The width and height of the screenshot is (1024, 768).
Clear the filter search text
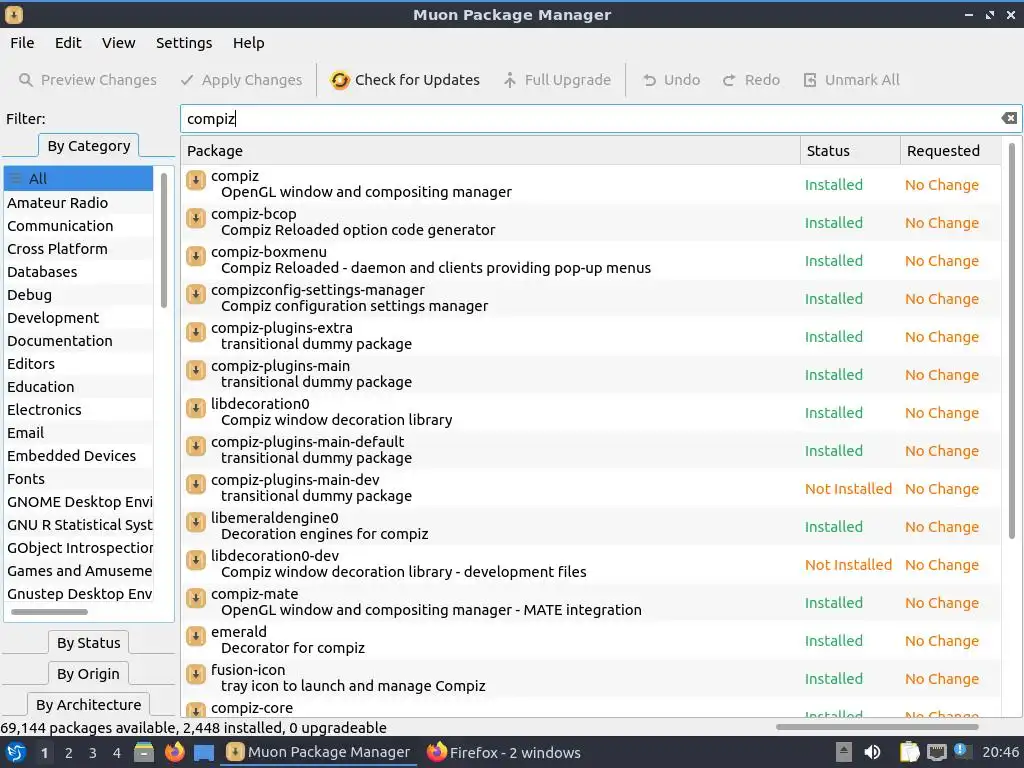point(1009,118)
